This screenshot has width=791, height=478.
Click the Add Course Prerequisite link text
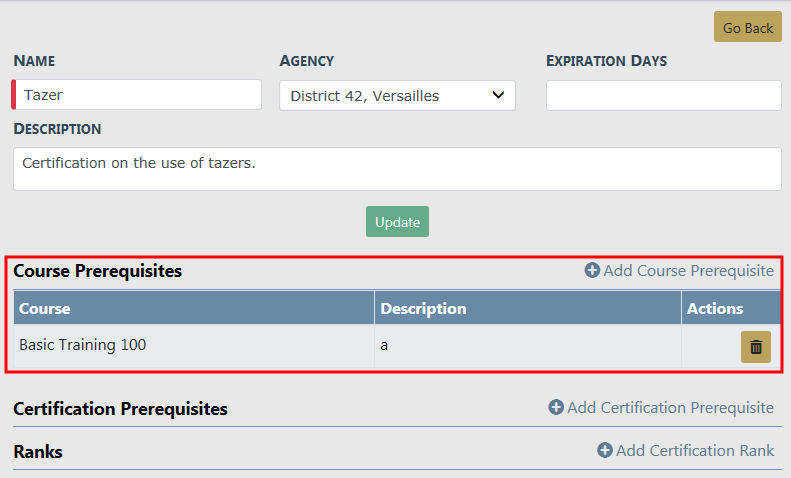pyautogui.click(x=688, y=271)
